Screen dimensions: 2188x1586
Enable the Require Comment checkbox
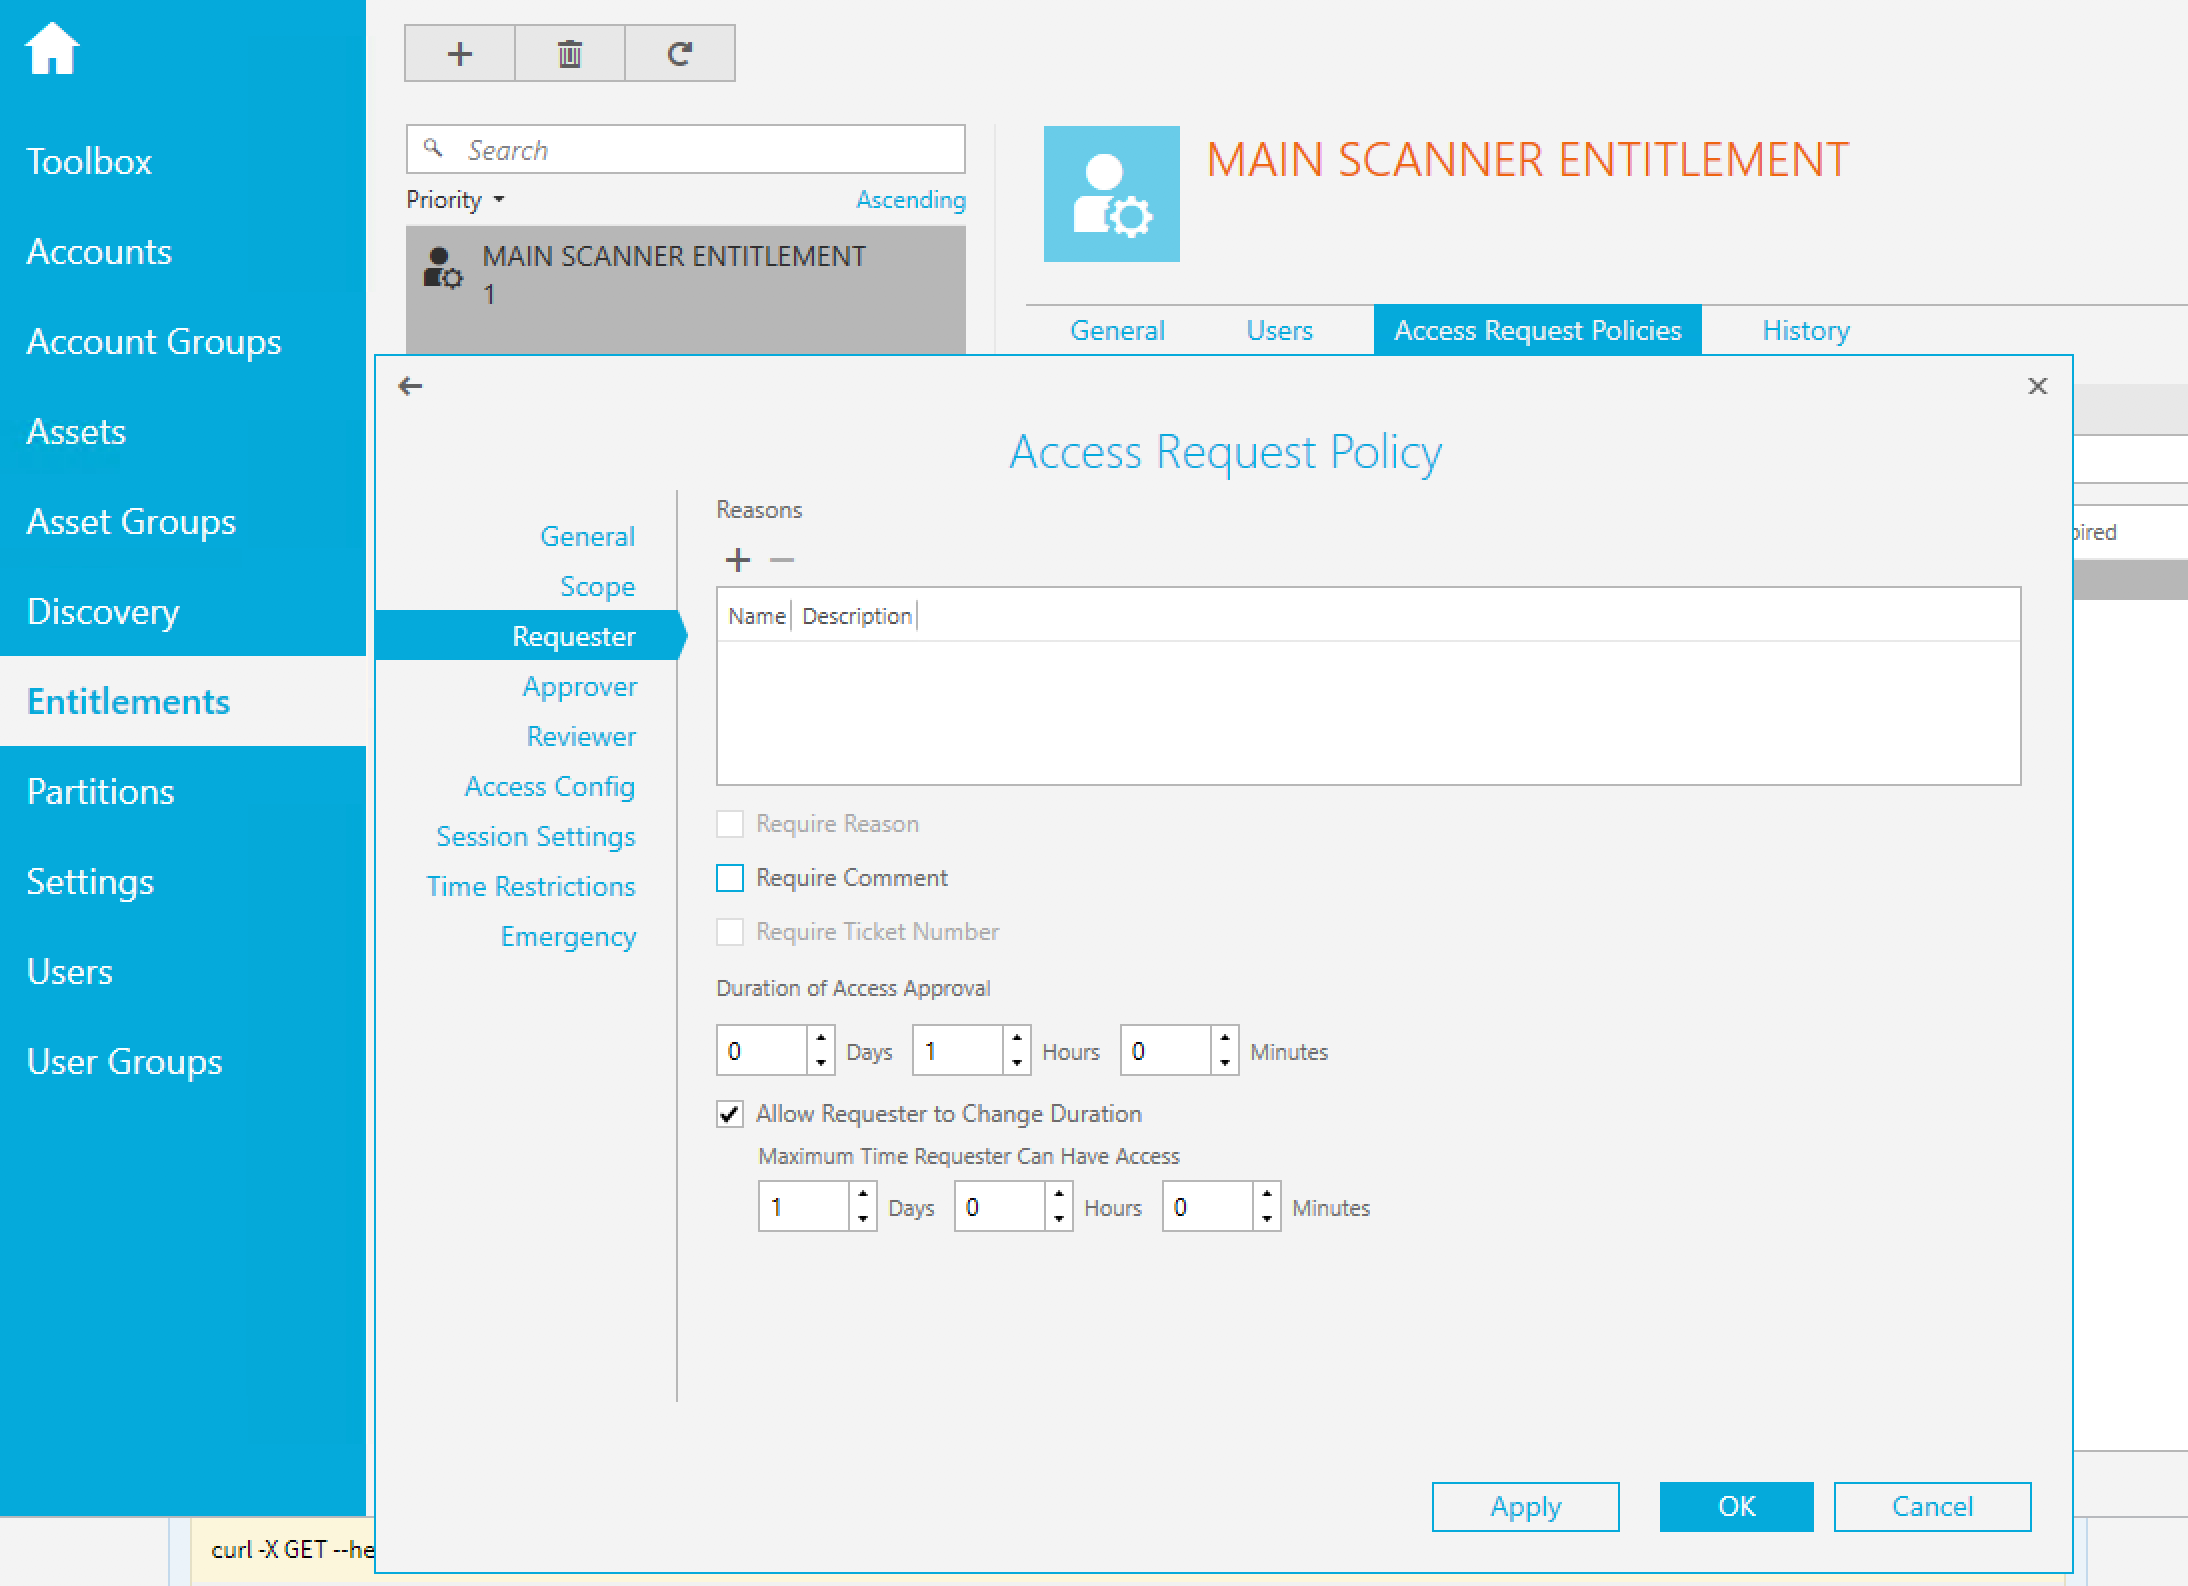(730, 878)
